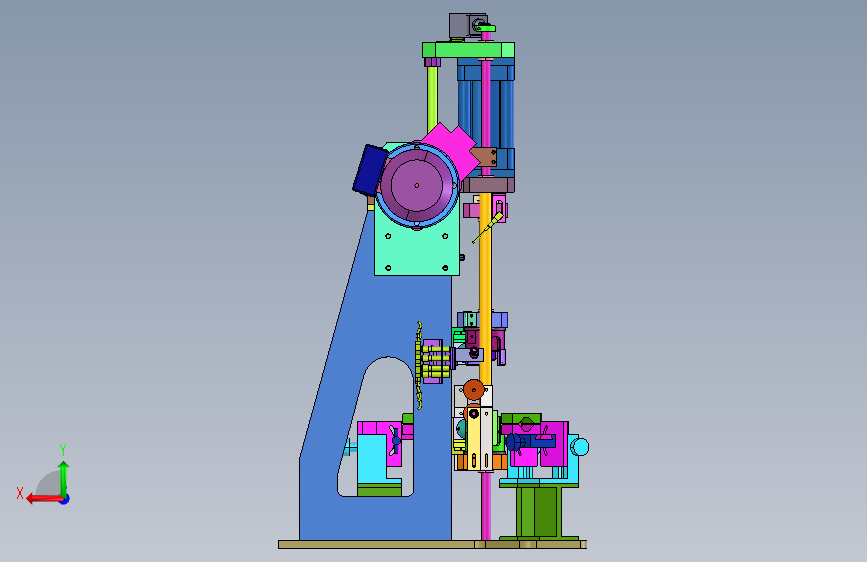Select the gray motor at the top
867x562 pixels.
coord(462,25)
